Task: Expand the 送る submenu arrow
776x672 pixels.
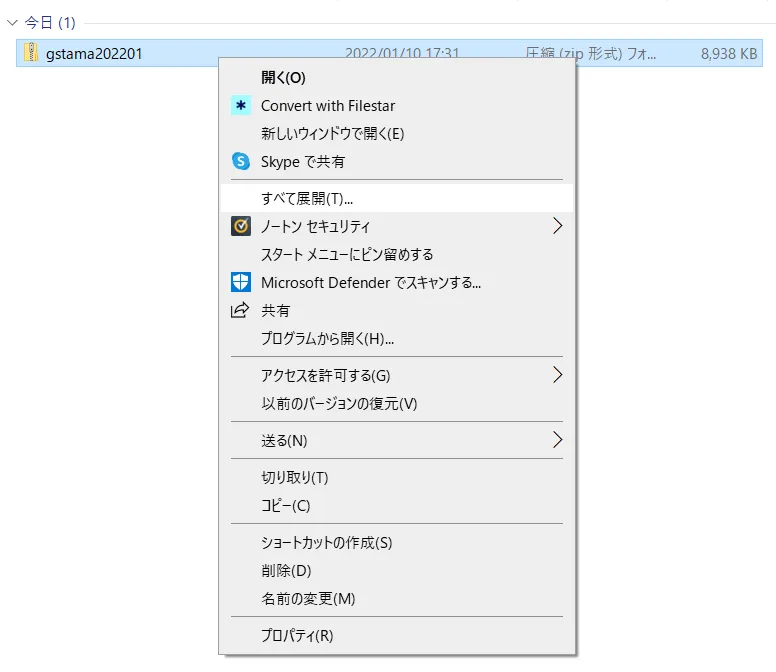Action: coord(557,440)
